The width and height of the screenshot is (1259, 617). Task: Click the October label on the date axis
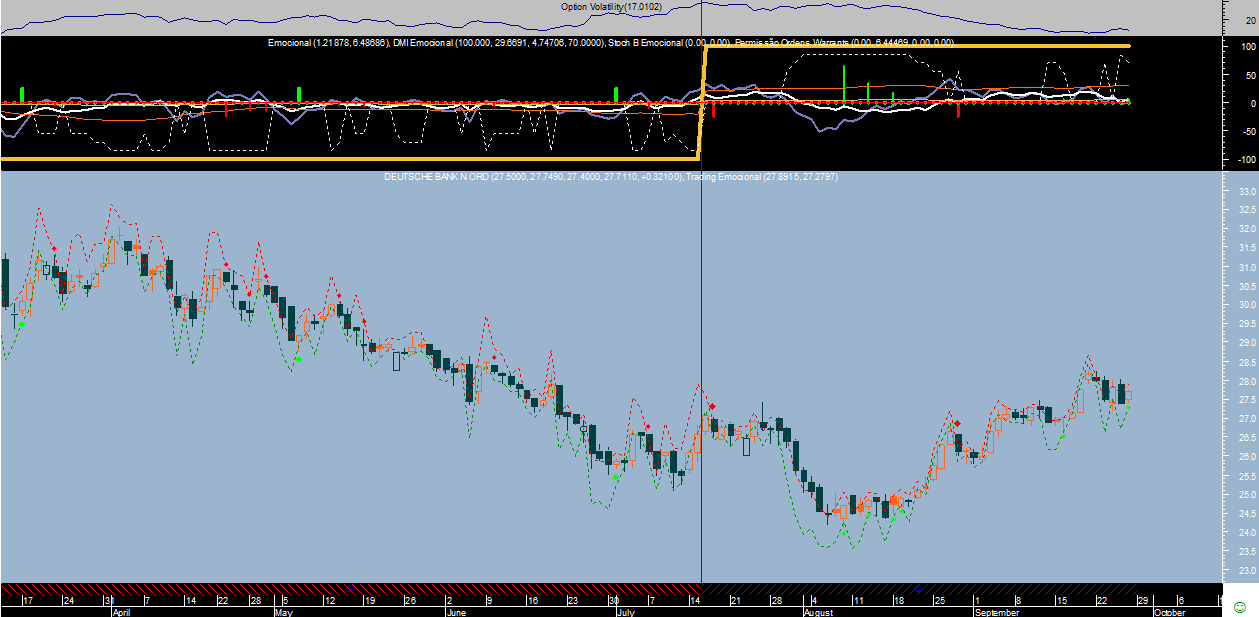[x=1170, y=611]
